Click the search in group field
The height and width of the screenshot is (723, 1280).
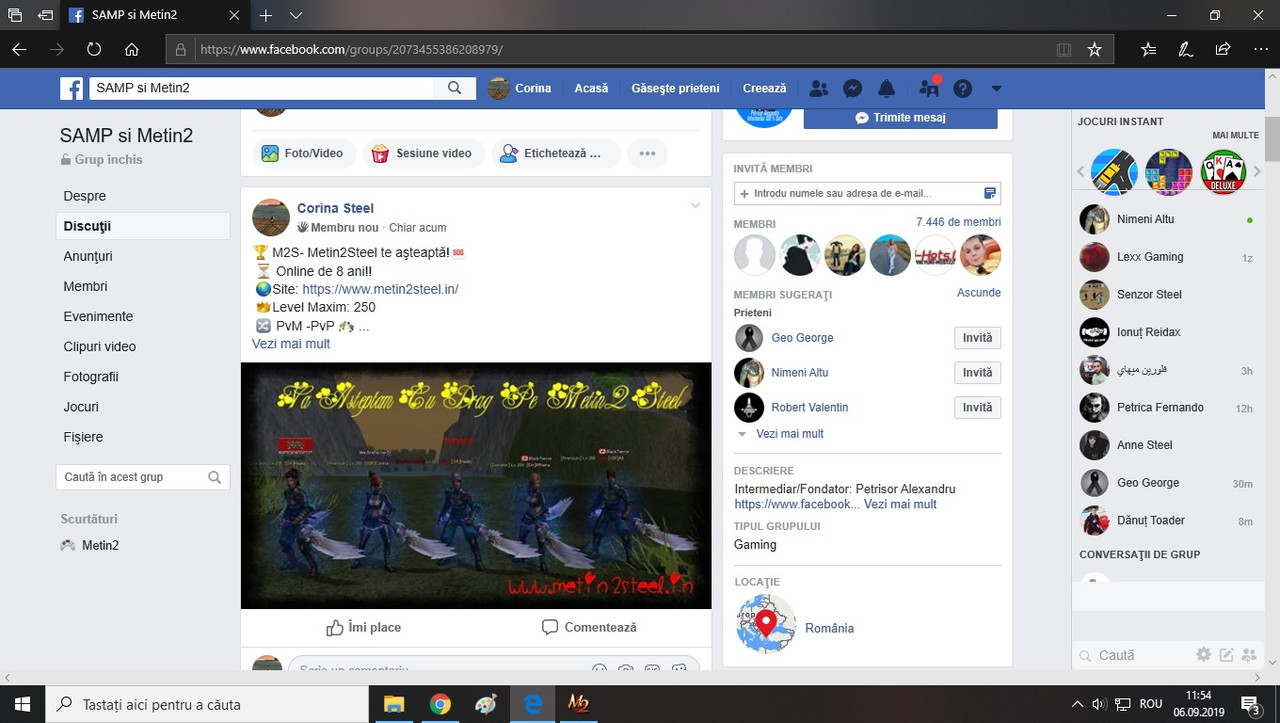click(143, 477)
